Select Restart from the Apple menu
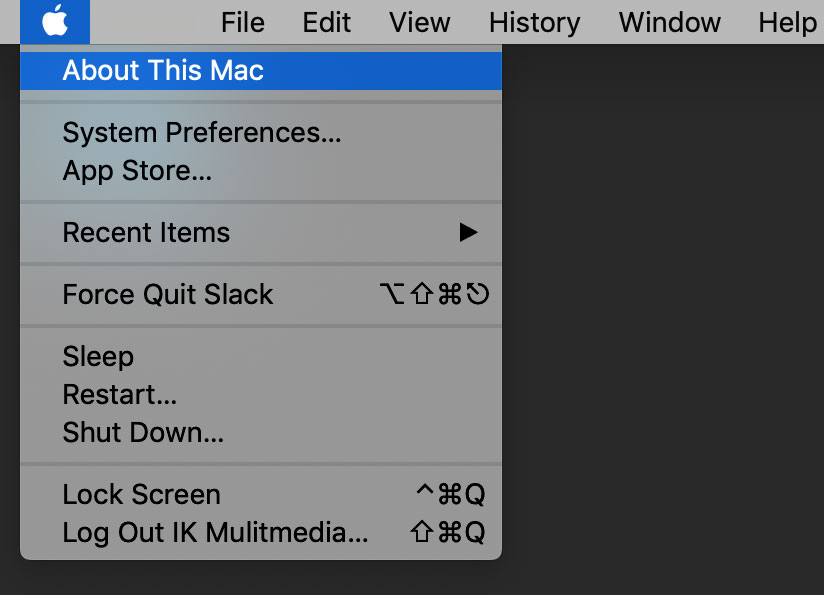824x595 pixels. [x=120, y=395]
